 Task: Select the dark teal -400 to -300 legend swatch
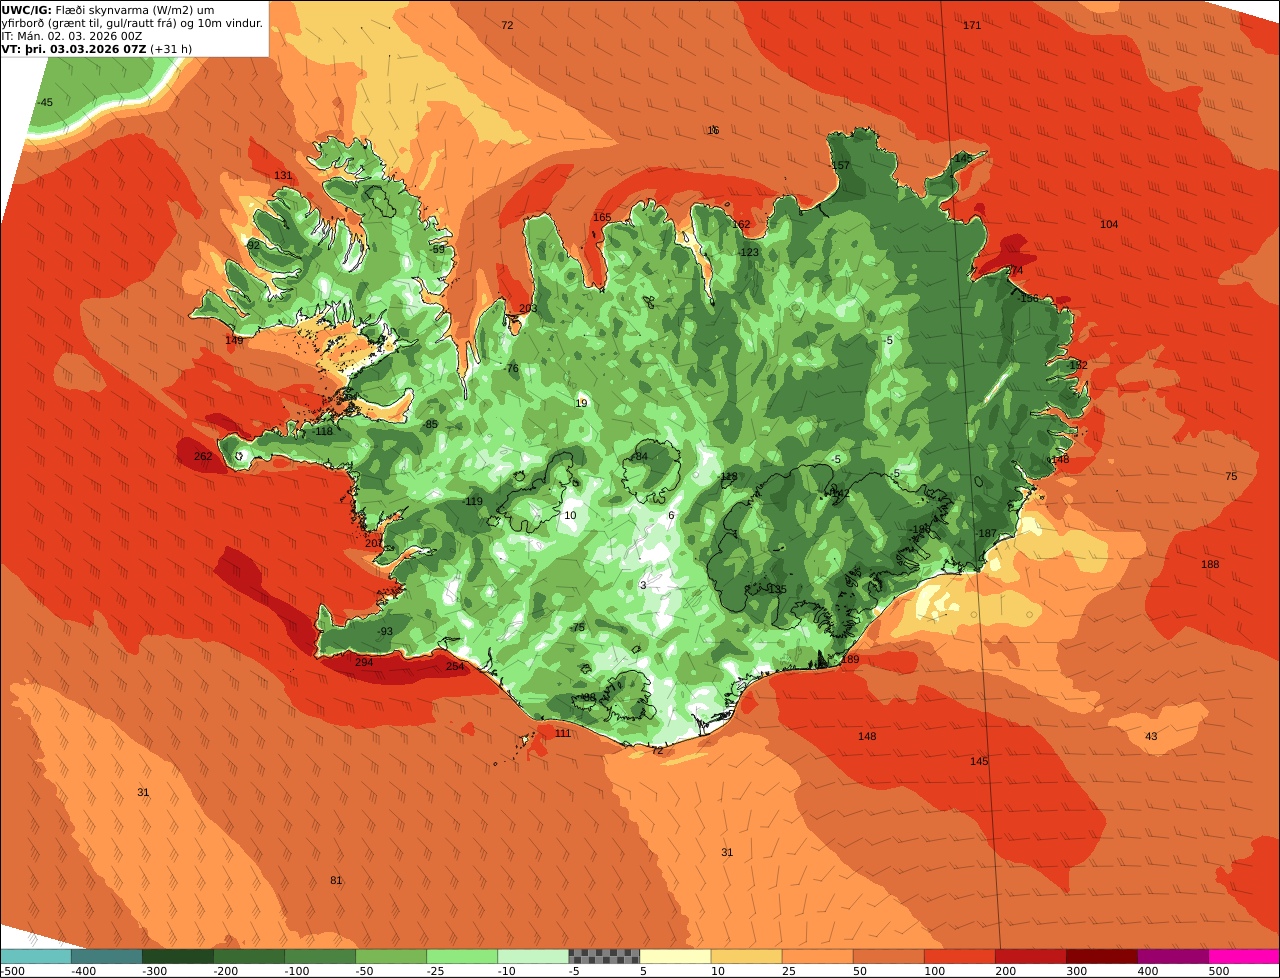click(106, 956)
